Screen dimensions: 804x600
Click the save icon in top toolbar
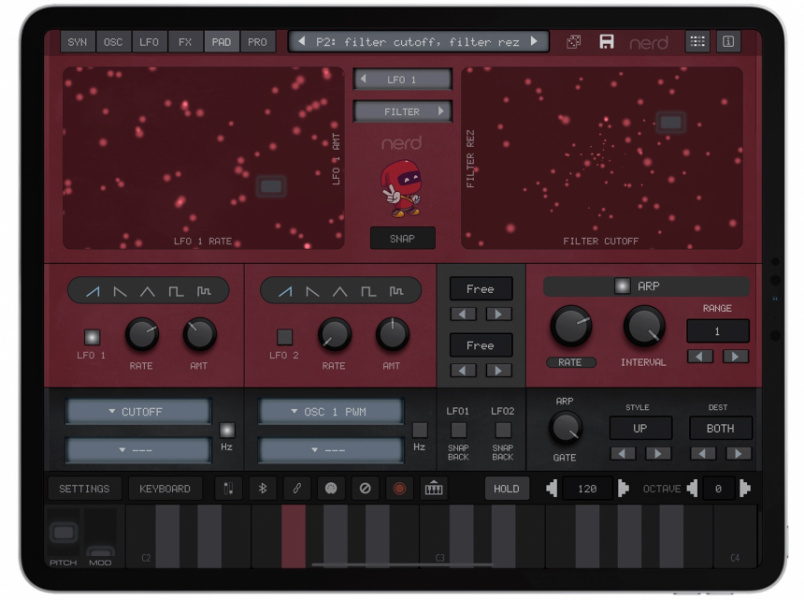click(608, 41)
